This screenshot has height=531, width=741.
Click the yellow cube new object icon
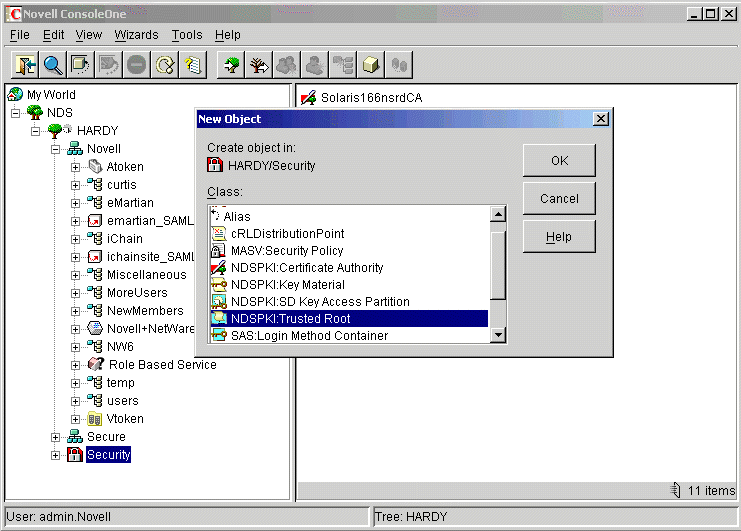pyautogui.click(x=371, y=65)
